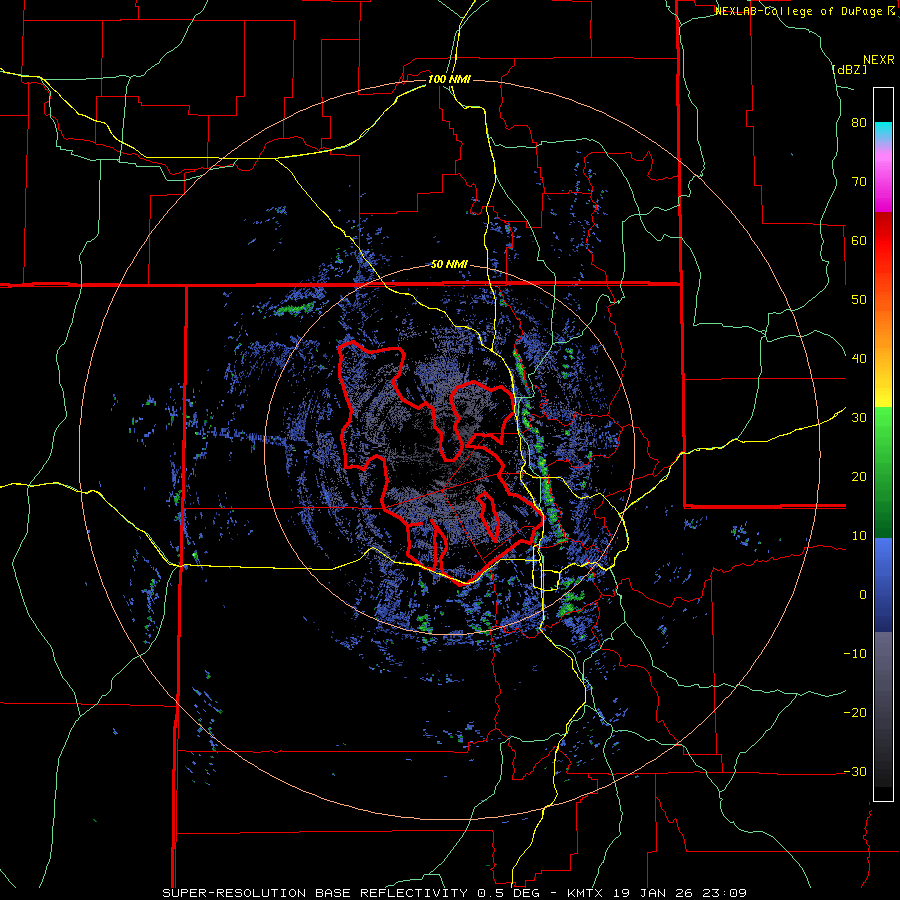Click the 30 value on color scale
The width and height of the screenshot is (900, 900).
tap(859, 418)
